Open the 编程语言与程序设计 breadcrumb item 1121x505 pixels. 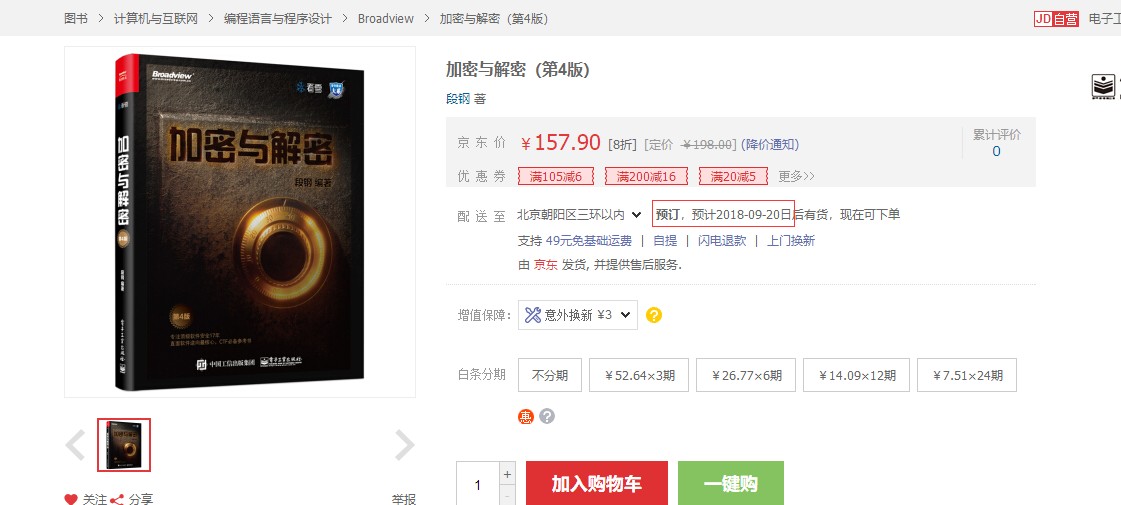278,19
